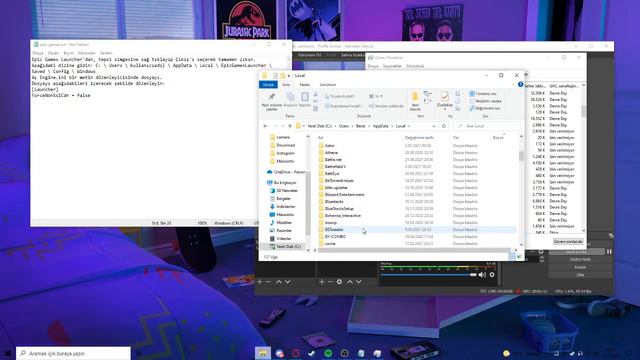Viewport: 640px width, 360px height.
Task: Open OBS audio mixer settings gear
Action: click(x=492, y=275)
